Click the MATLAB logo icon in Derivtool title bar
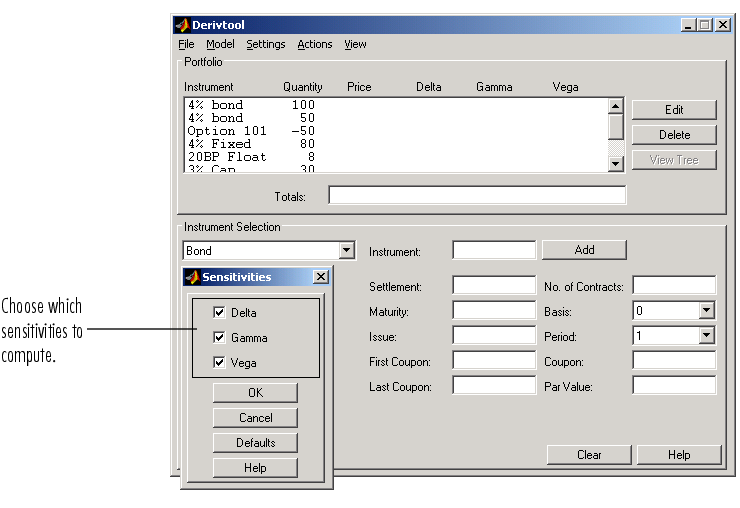The image size is (740, 508). tap(183, 25)
